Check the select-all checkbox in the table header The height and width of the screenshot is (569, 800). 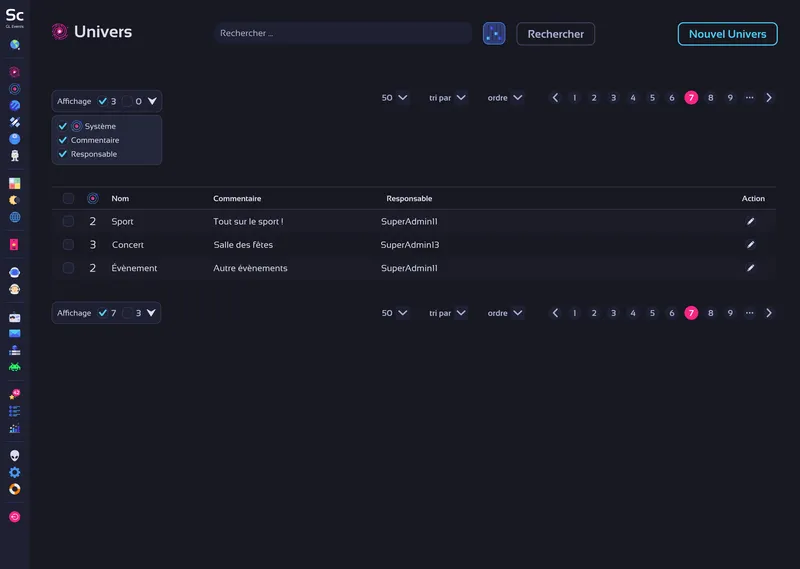point(68,198)
